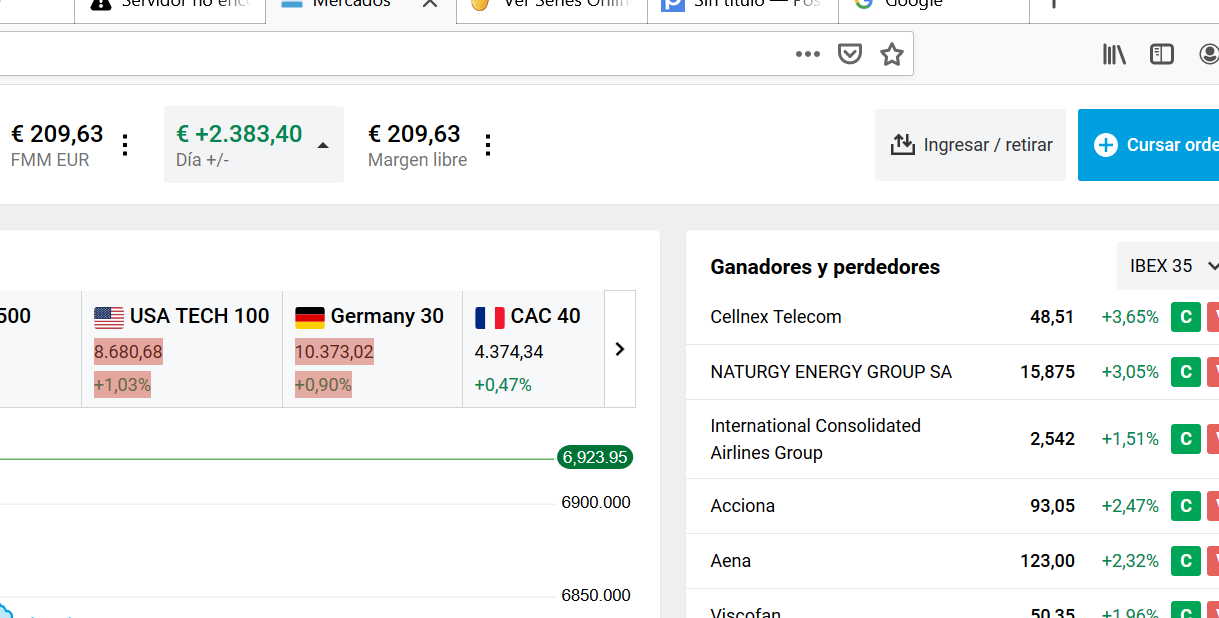Open the Firefox page actions three-dot menu
This screenshot has height=618, width=1219.
pos(808,54)
